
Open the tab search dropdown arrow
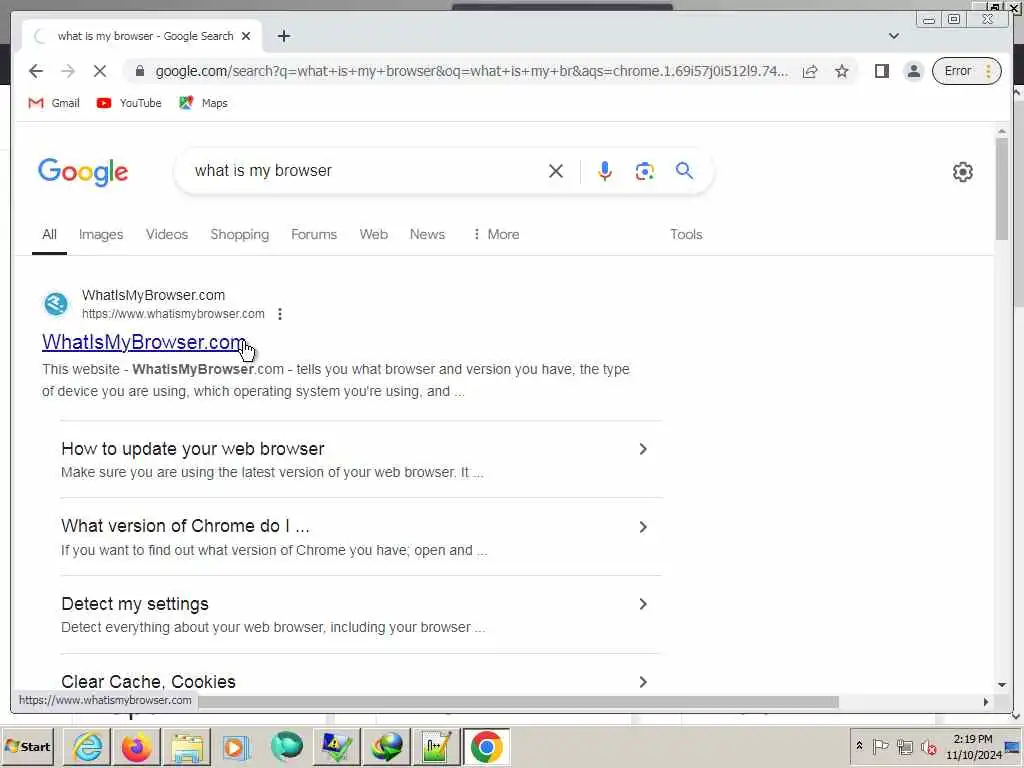(x=893, y=36)
